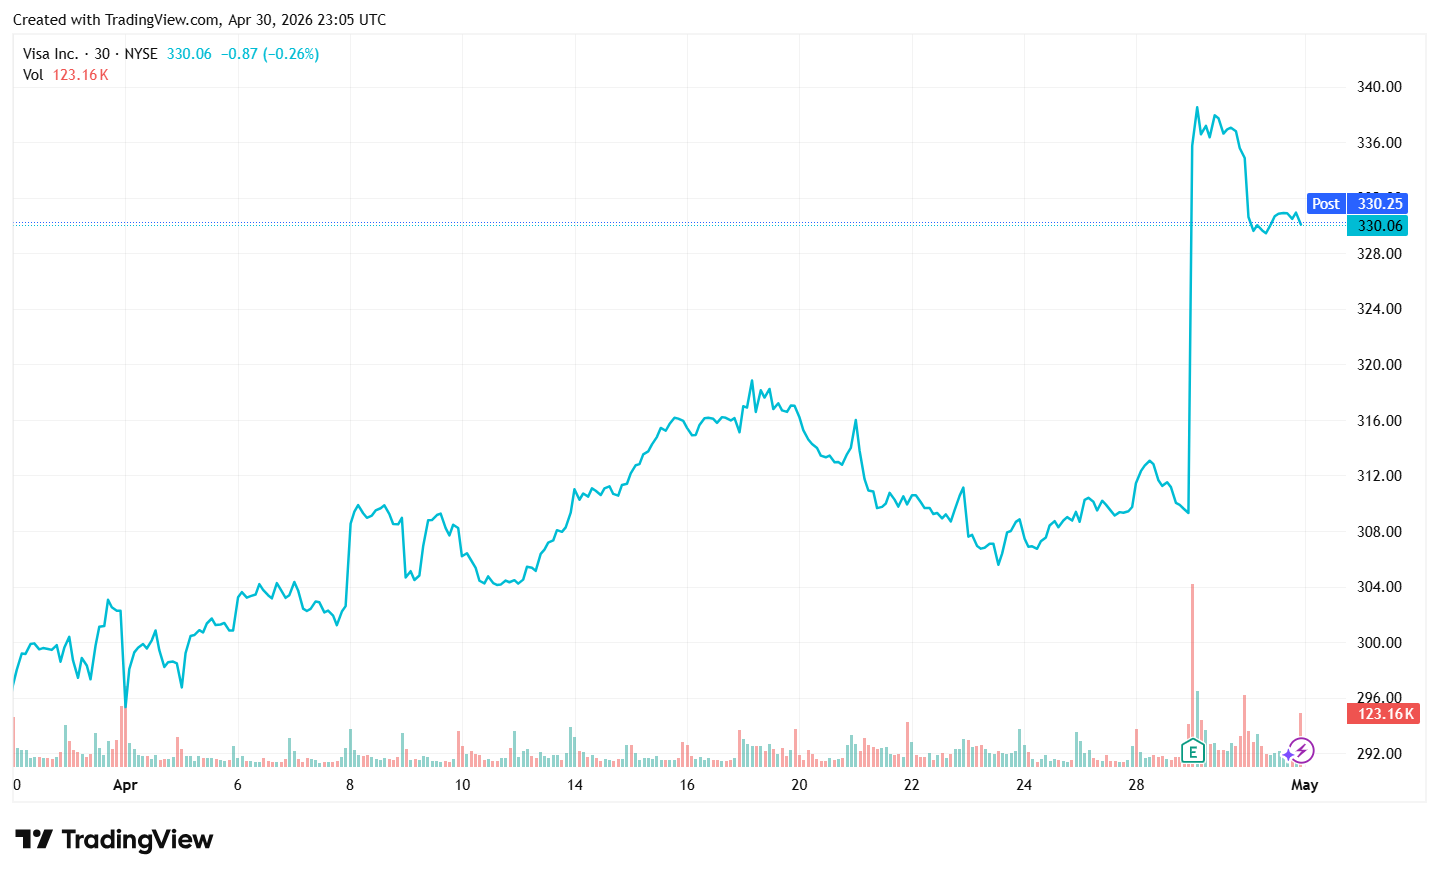Image resolution: width=1439 pixels, height=877 pixels.
Task: Click the "Created with TradingView.com" header text
Action: pos(117,20)
